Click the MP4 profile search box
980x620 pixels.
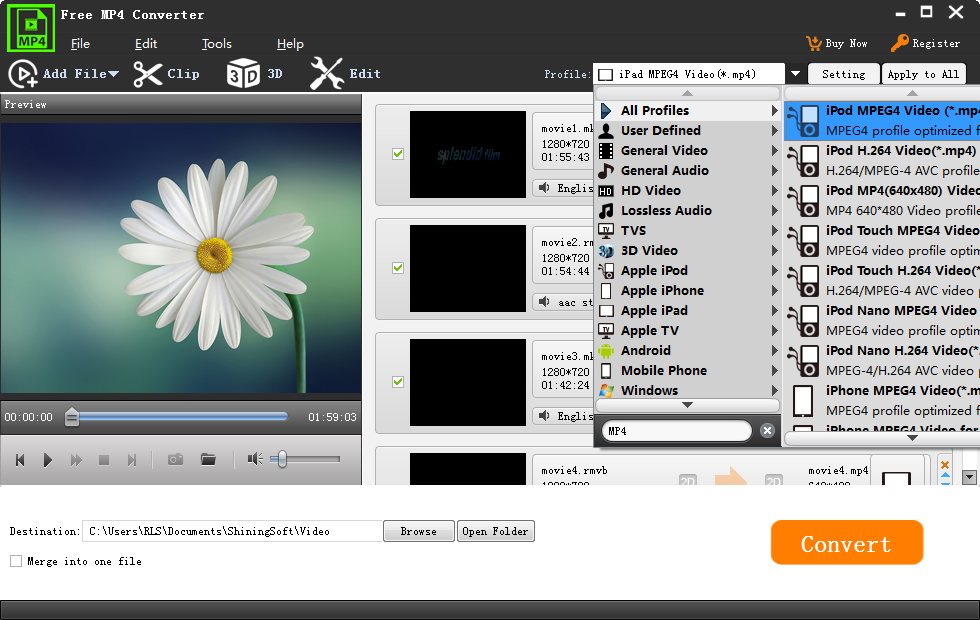(x=676, y=431)
